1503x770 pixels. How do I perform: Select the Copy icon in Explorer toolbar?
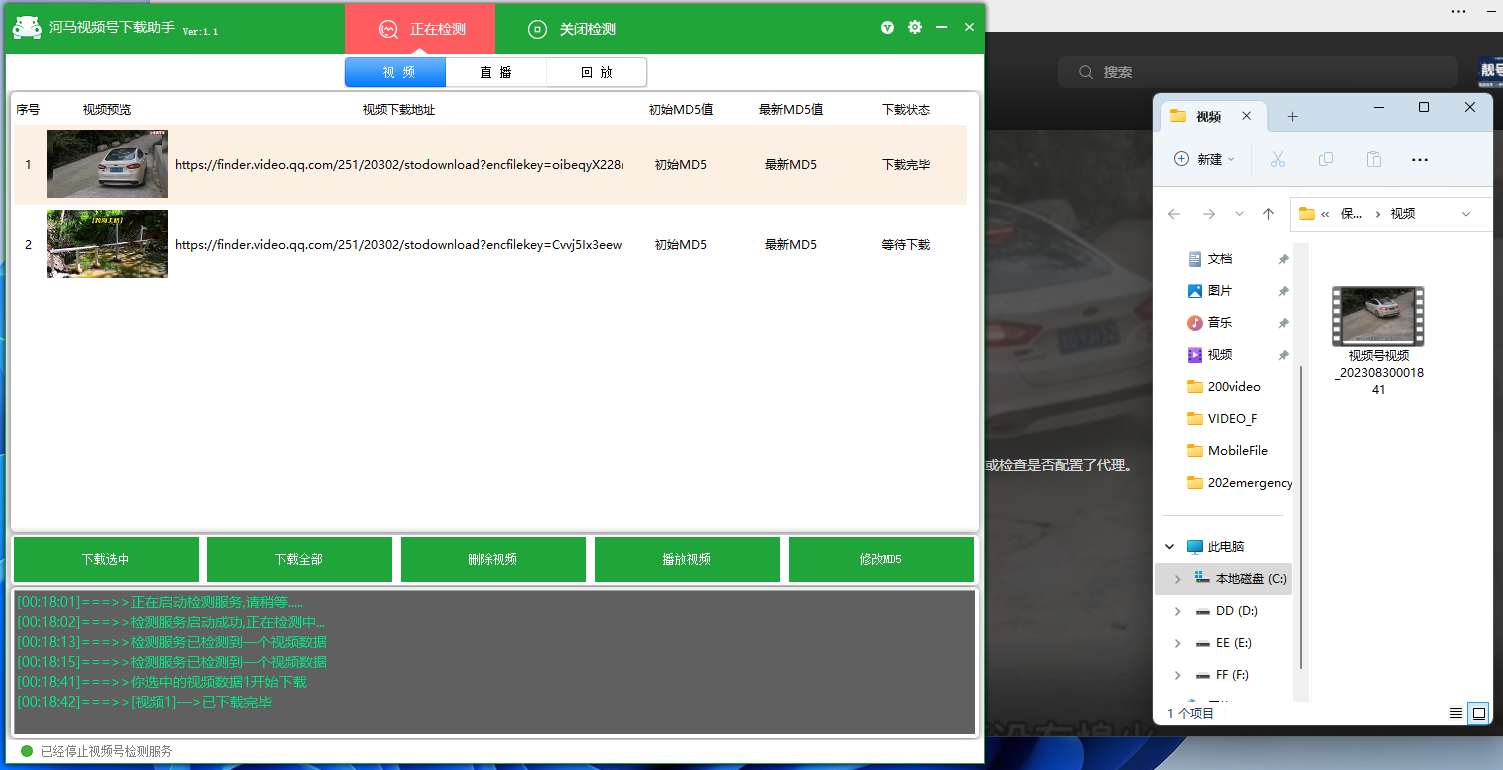point(1325,158)
